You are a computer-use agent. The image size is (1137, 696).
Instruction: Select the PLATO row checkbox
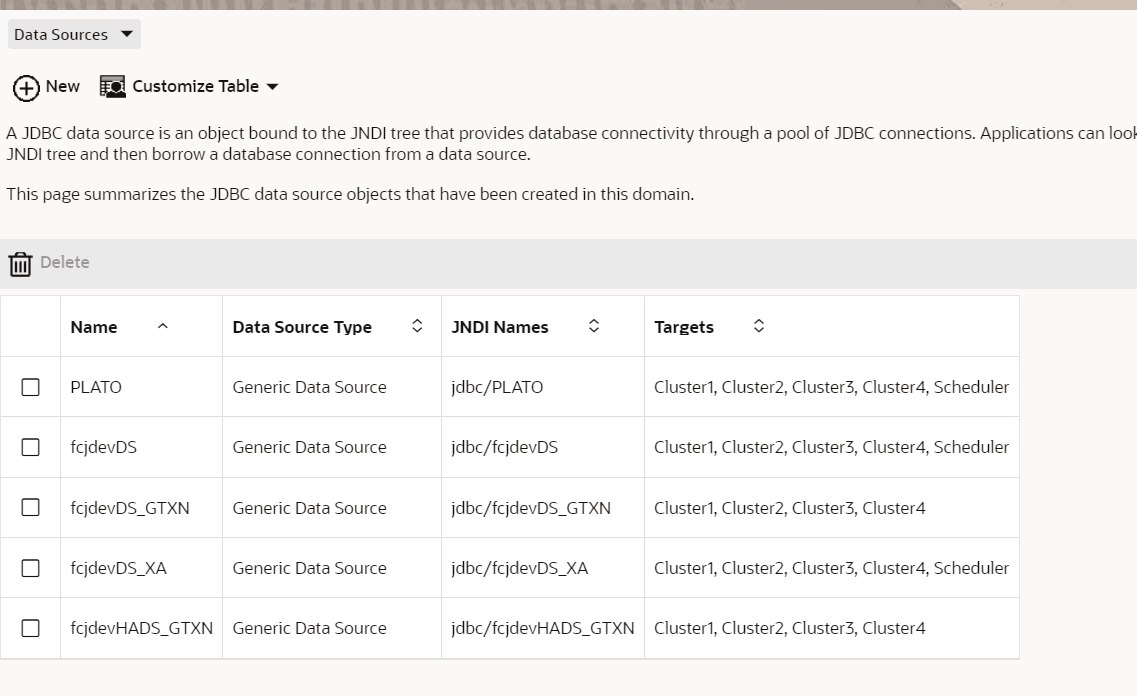[31, 387]
